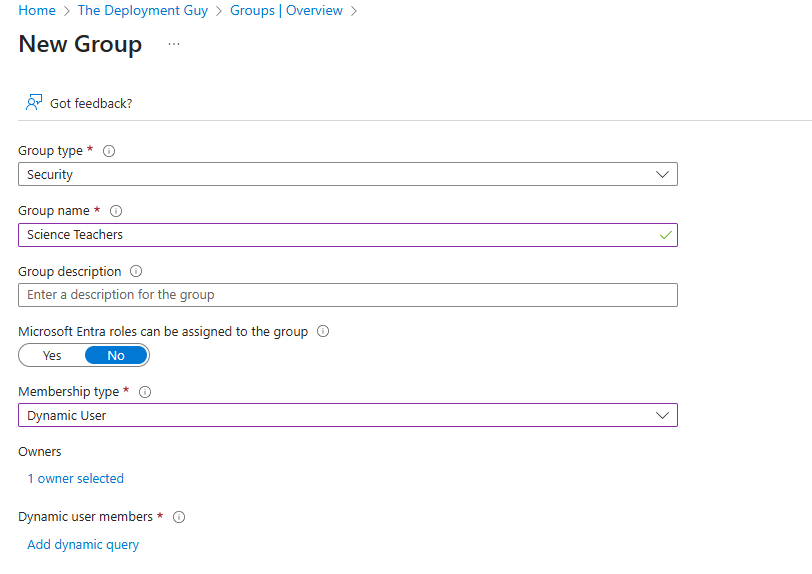
Task: Open the Group type Security dropdown
Action: click(x=347, y=174)
